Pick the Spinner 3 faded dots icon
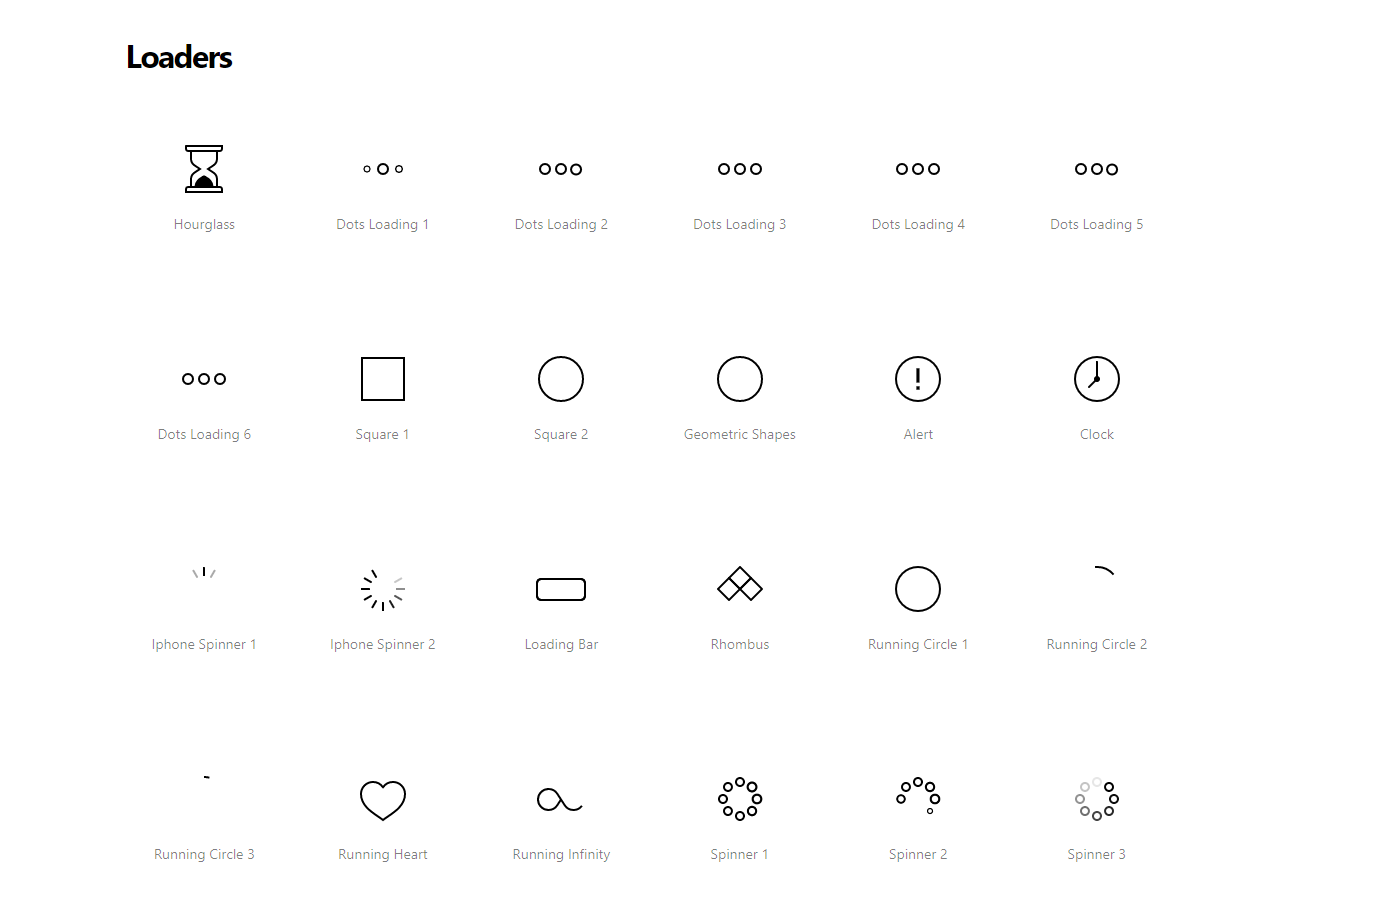Image resolution: width=1376 pixels, height=922 pixels. pyautogui.click(x=1097, y=799)
